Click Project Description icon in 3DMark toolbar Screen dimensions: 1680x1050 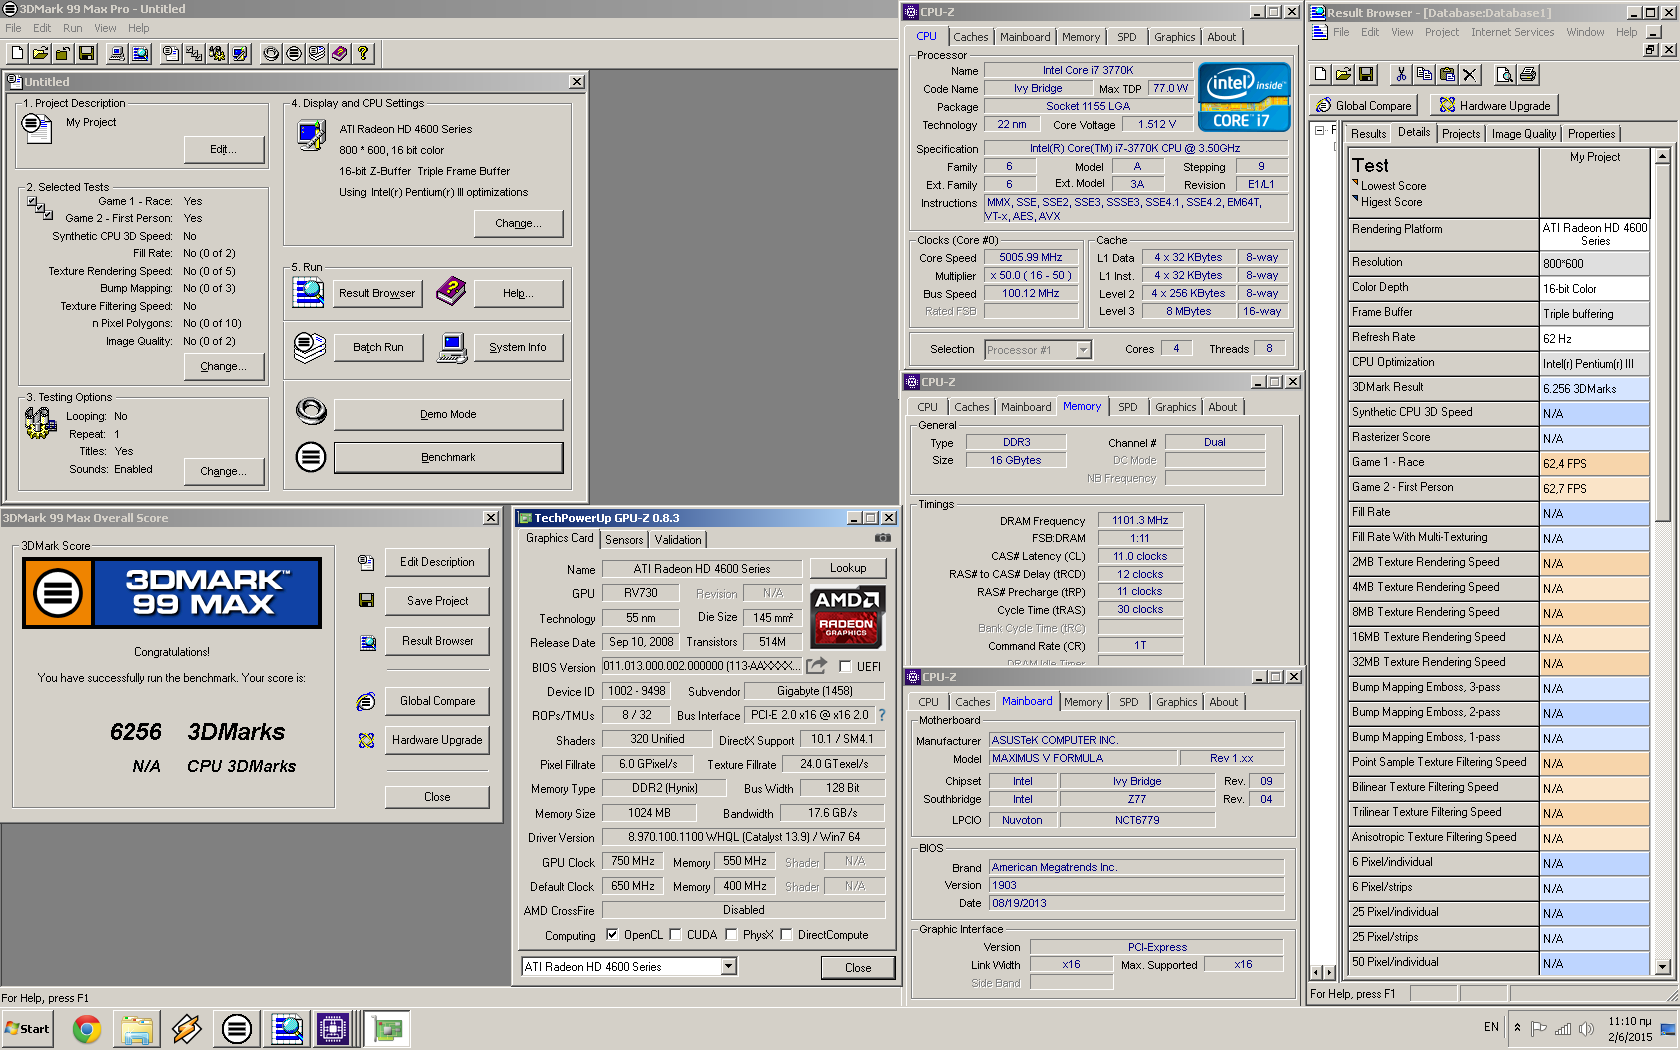[x=171, y=53]
